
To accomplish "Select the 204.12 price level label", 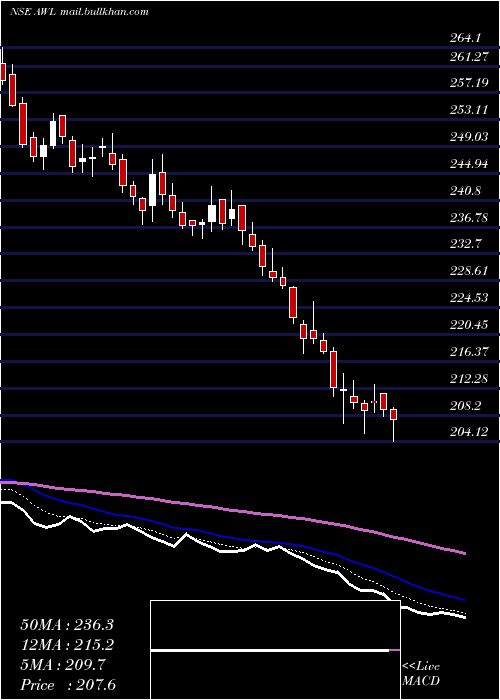I will pos(469,432).
